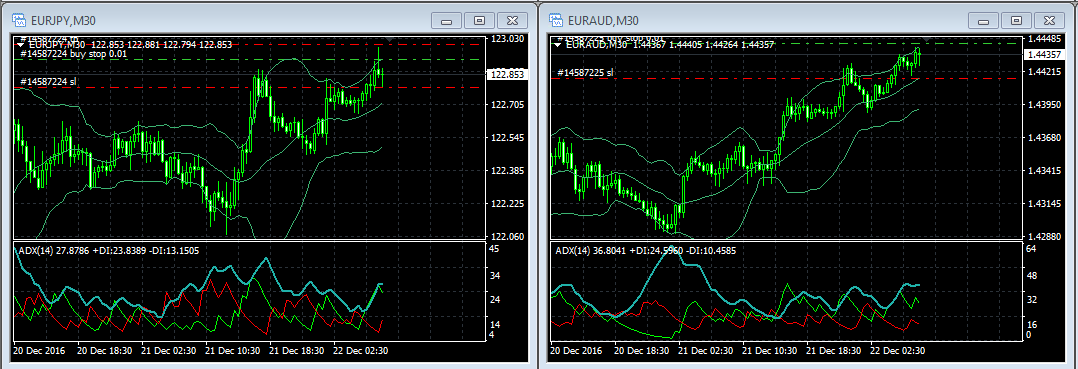1078x369 pixels.
Task: Click price scale value 122.705 in EURJPY
Action: pos(508,104)
